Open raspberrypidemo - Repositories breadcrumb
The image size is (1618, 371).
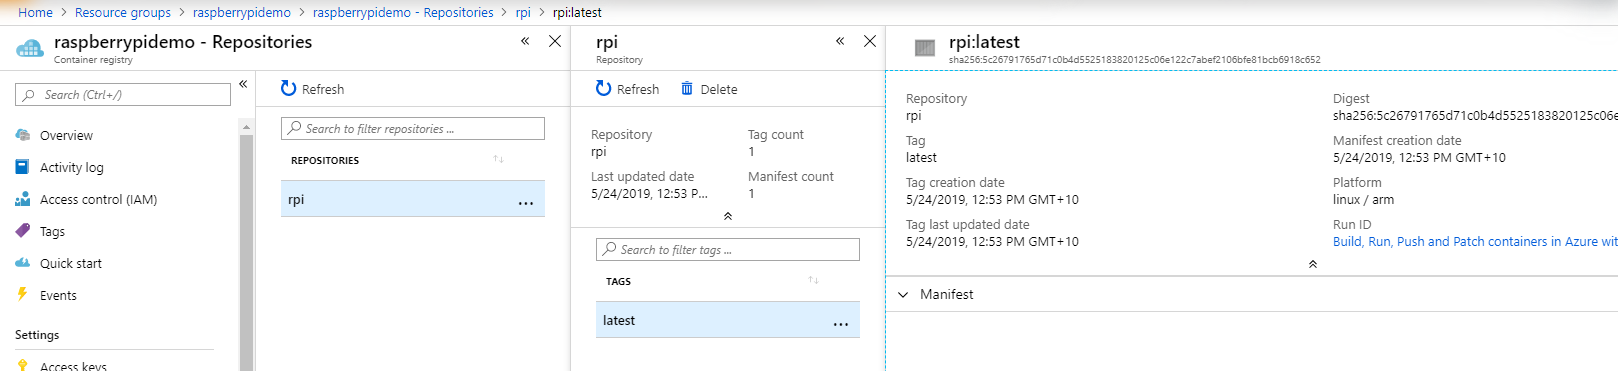[403, 12]
